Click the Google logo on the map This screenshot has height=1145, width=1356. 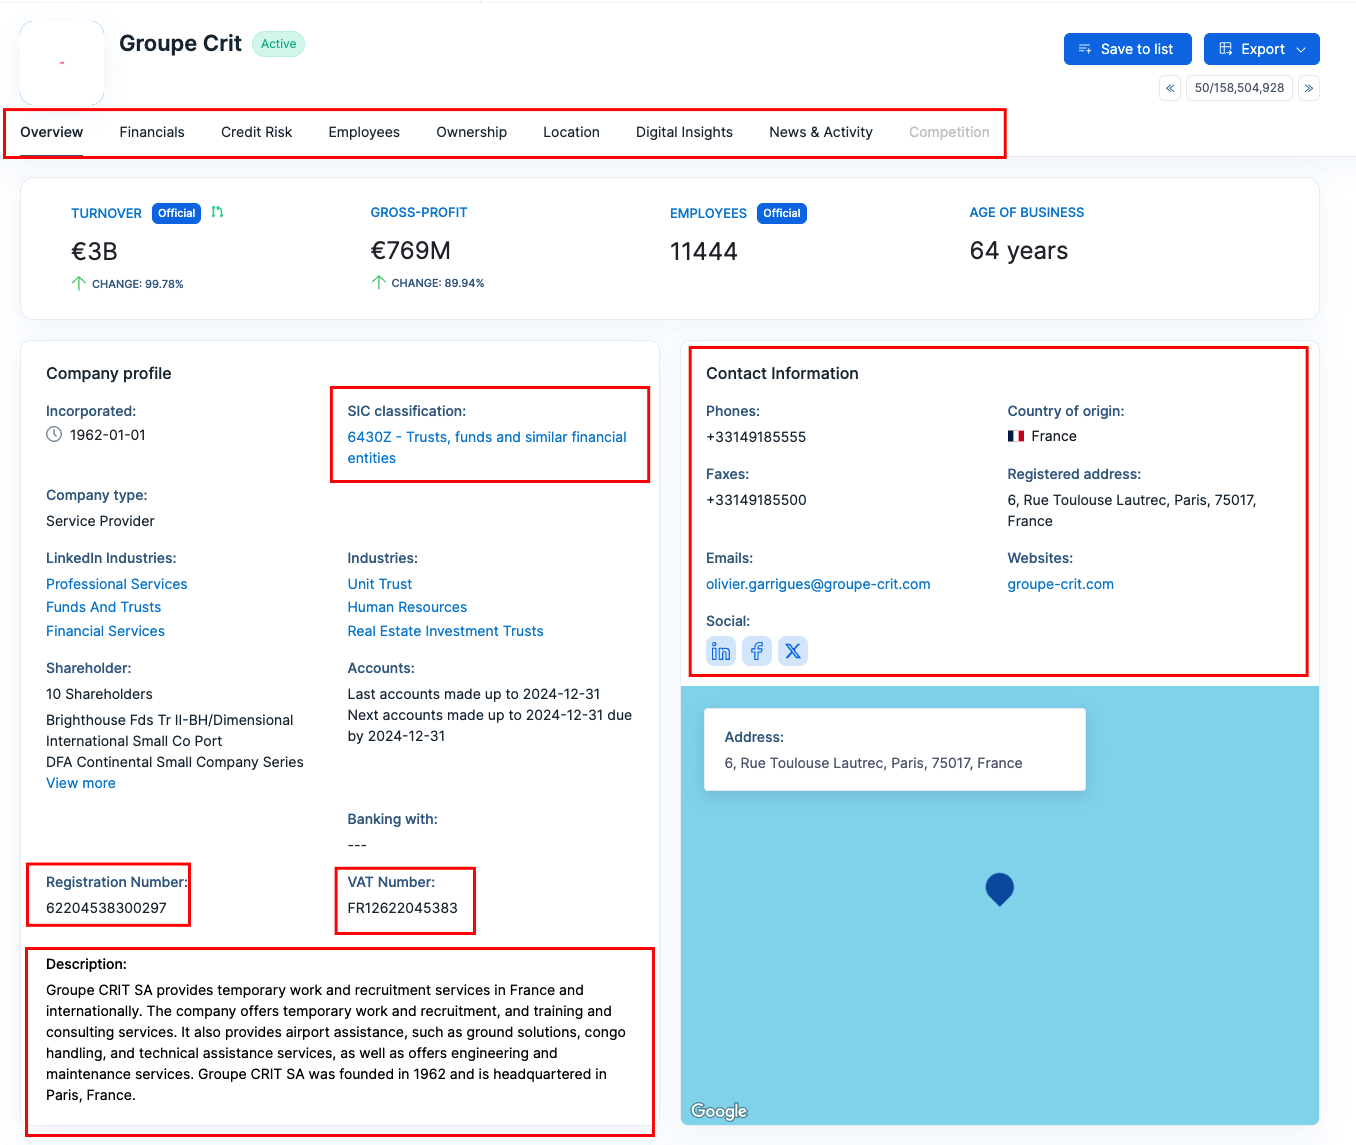pyautogui.click(x=719, y=1111)
